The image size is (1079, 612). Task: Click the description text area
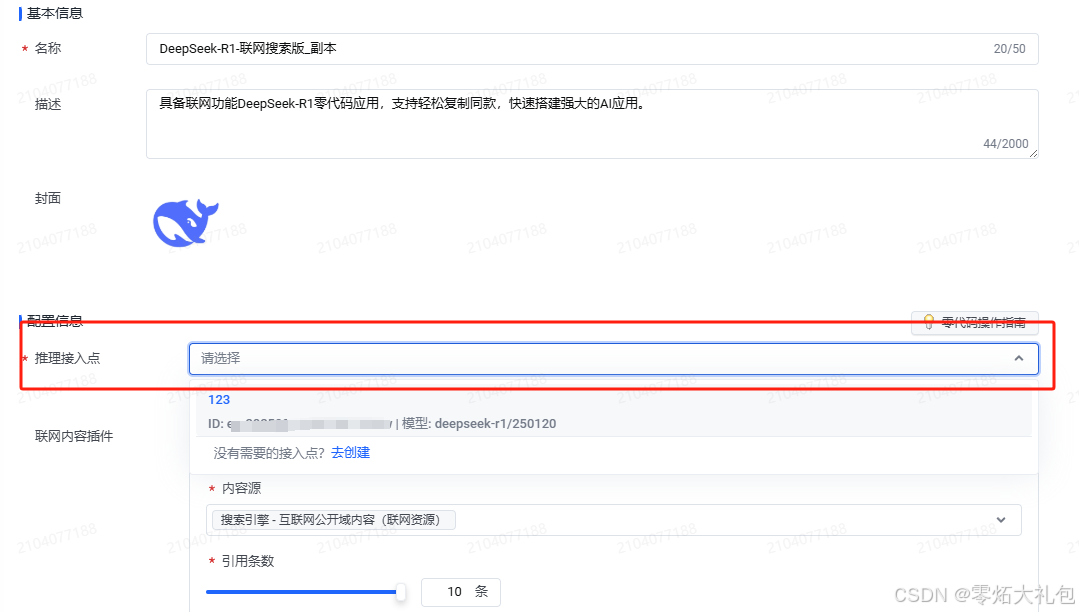[x=592, y=124]
